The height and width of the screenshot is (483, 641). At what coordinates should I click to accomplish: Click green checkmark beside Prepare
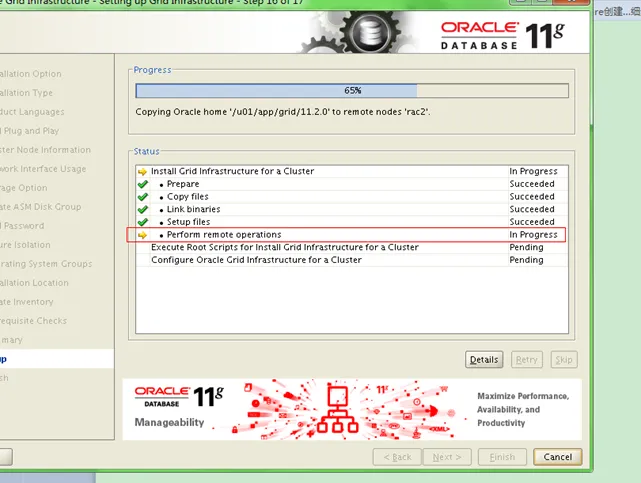[x=143, y=184]
